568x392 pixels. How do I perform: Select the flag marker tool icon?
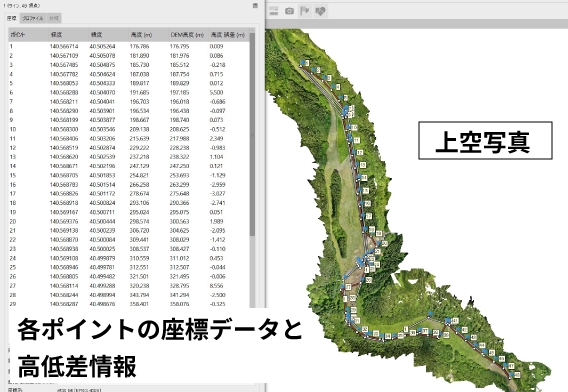point(305,11)
